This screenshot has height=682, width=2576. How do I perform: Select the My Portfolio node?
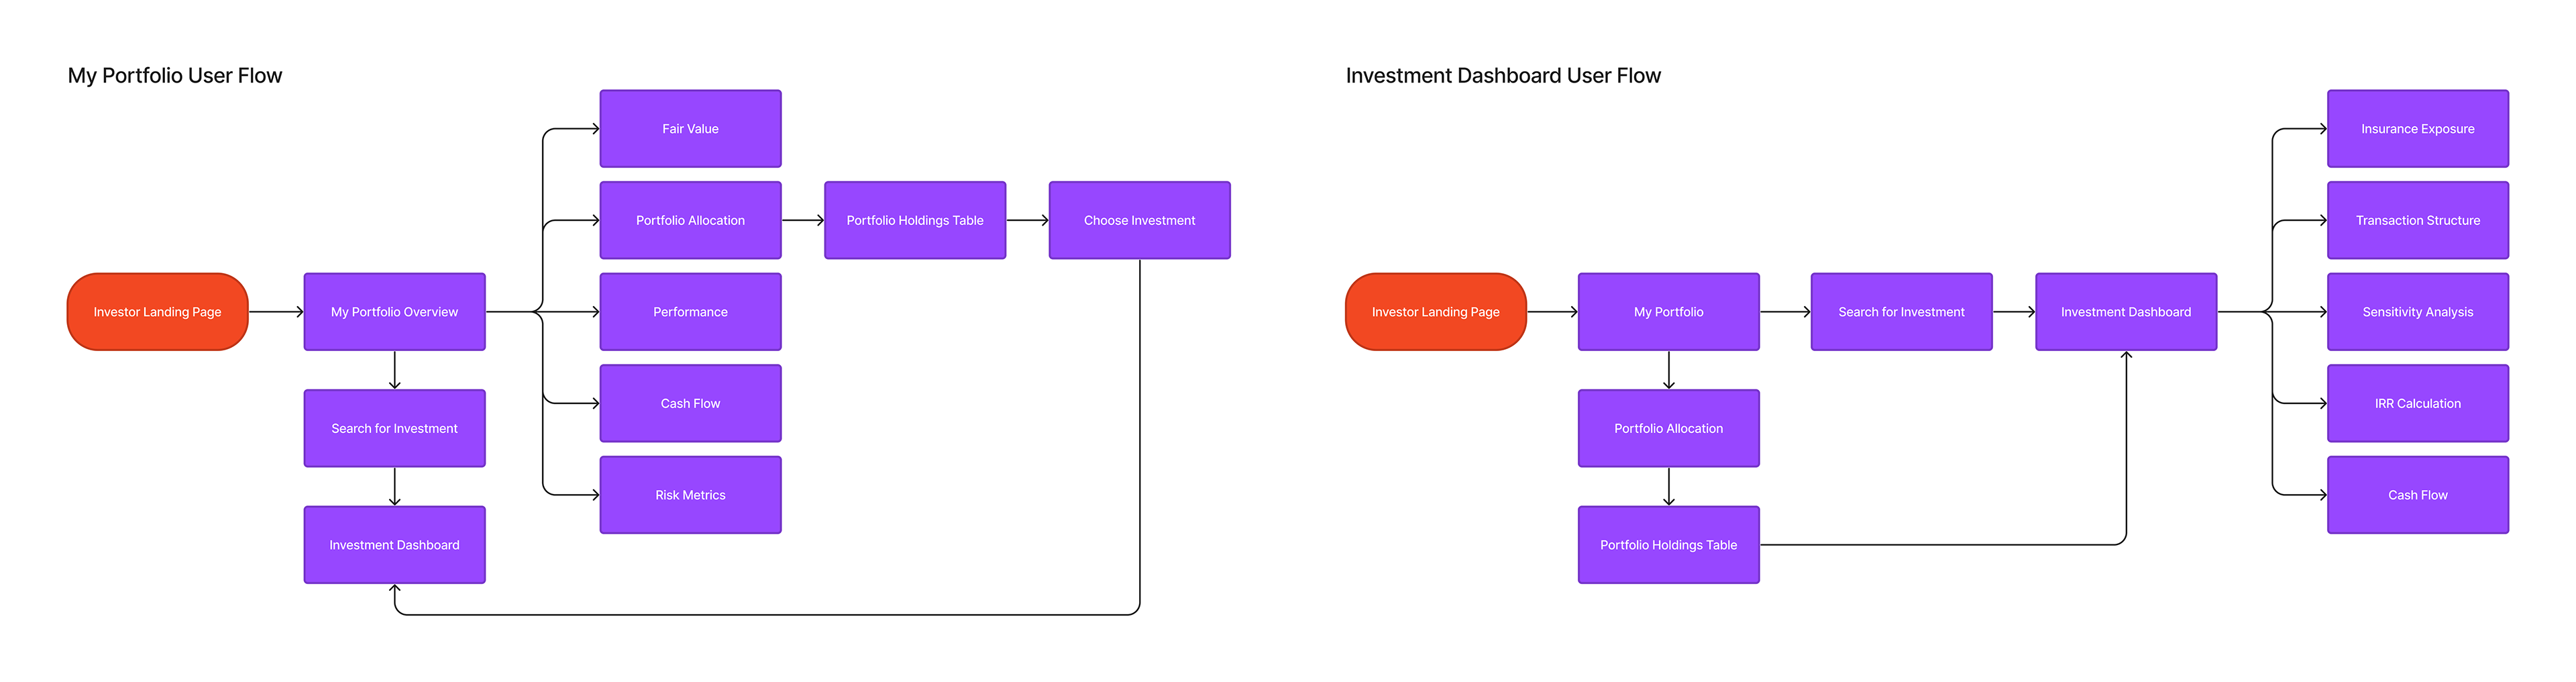click(x=1669, y=312)
